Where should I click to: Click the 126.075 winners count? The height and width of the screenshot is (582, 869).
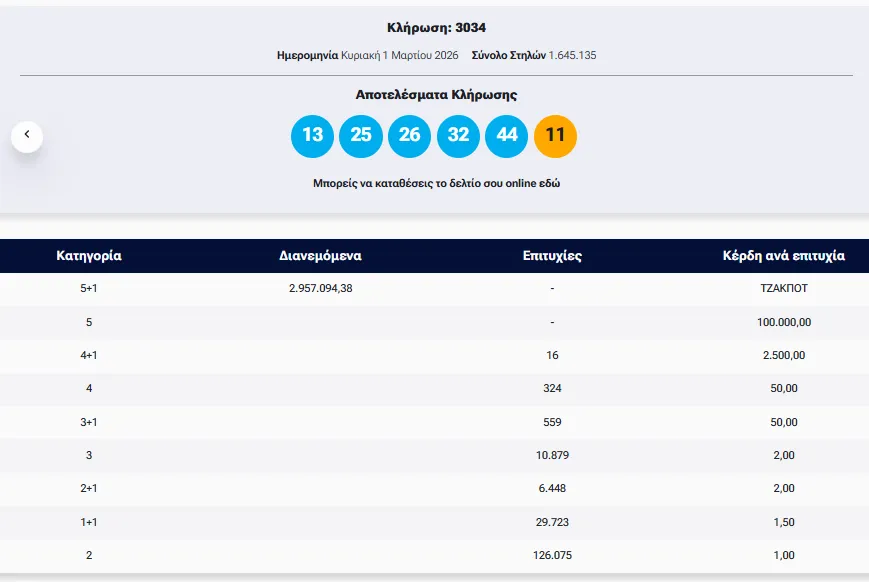click(552, 554)
